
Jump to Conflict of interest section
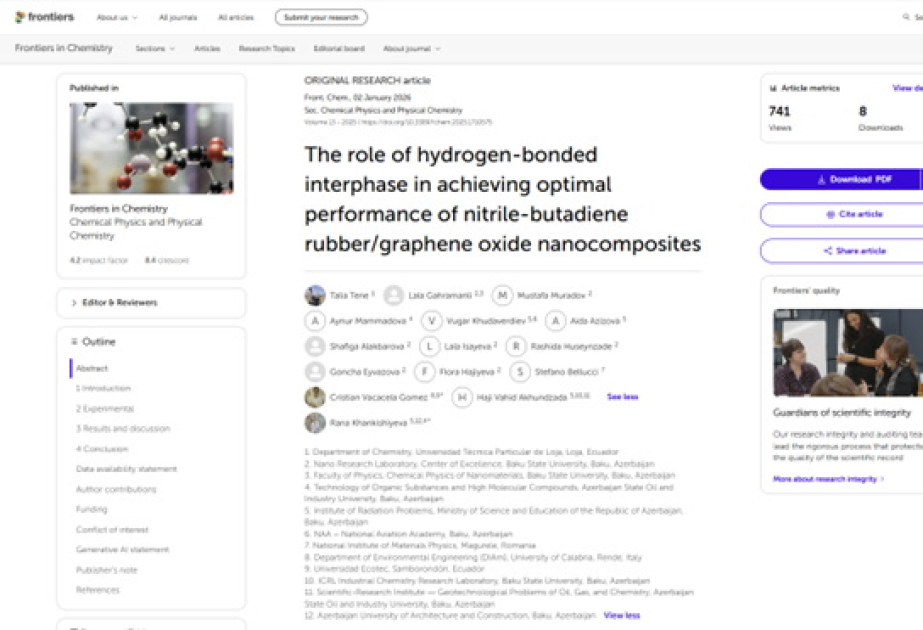pos(112,530)
